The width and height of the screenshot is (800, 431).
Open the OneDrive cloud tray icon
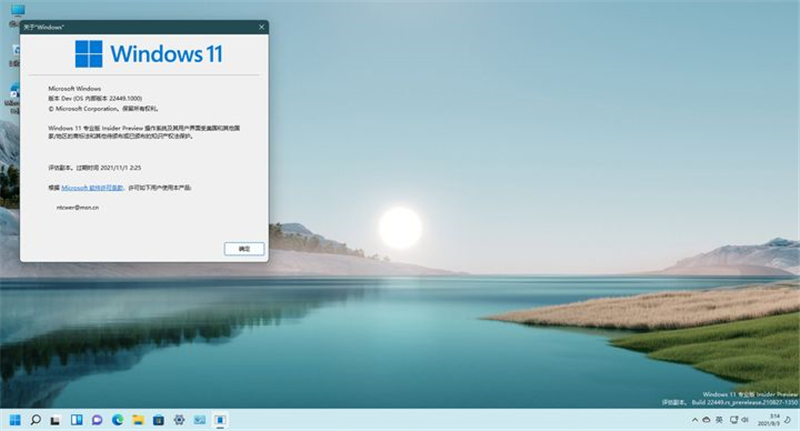click(x=706, y=420)
